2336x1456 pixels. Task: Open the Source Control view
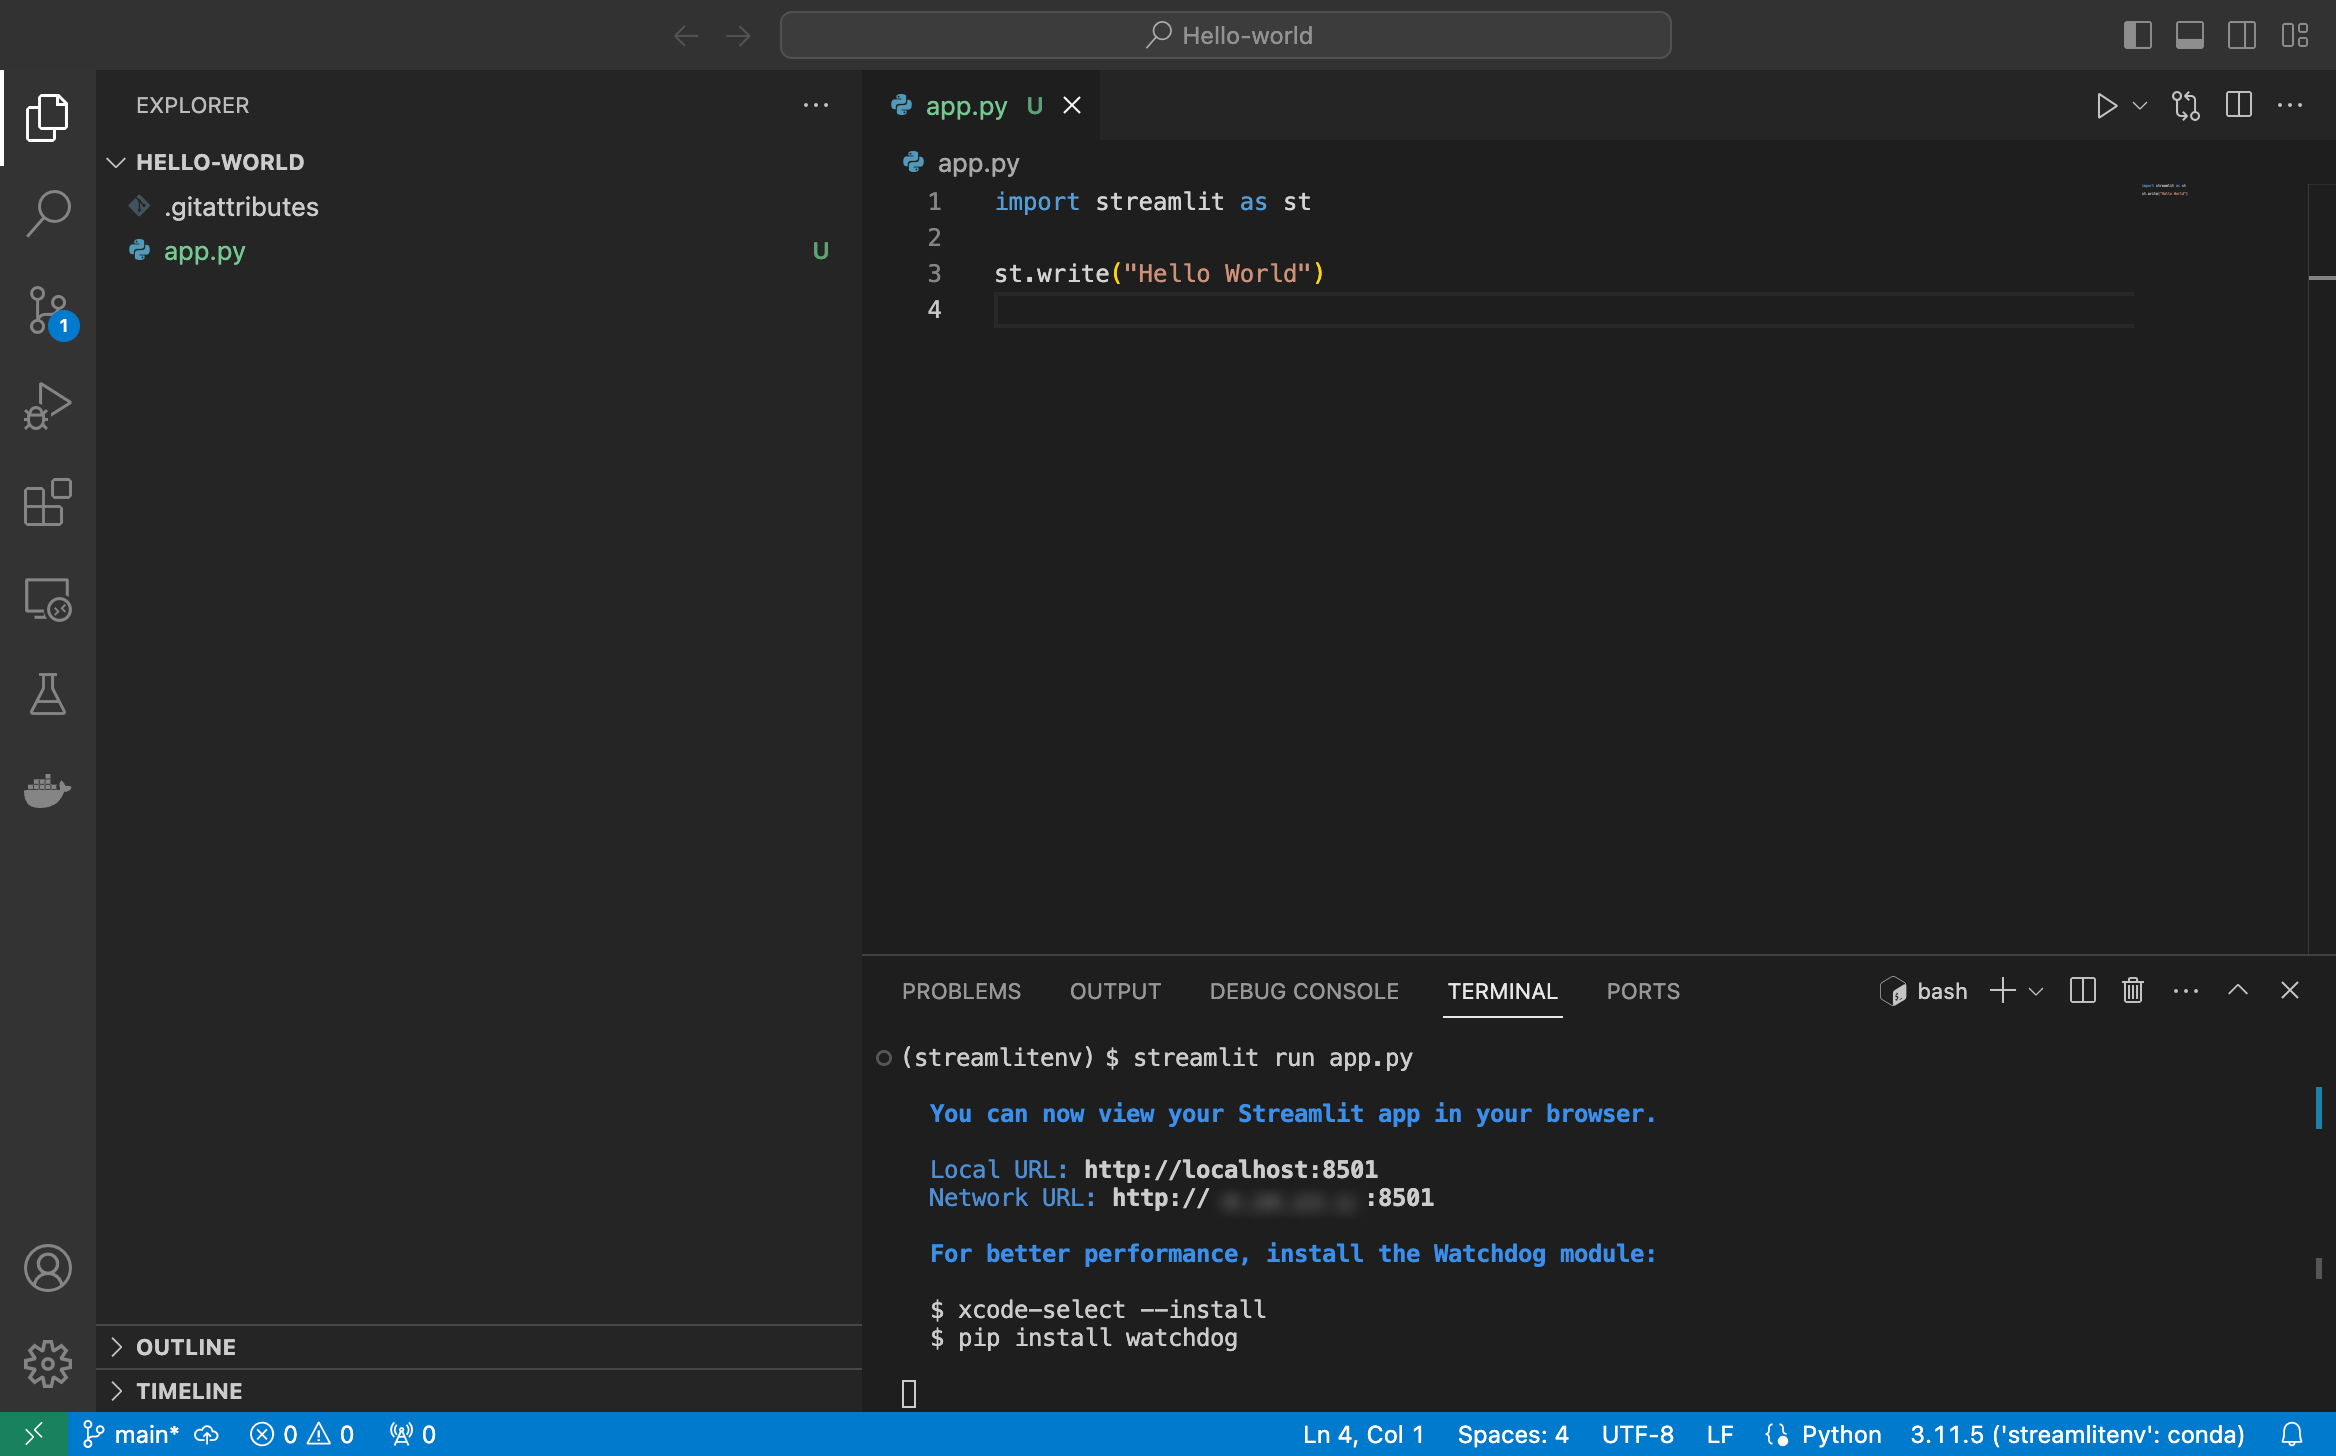47,311
